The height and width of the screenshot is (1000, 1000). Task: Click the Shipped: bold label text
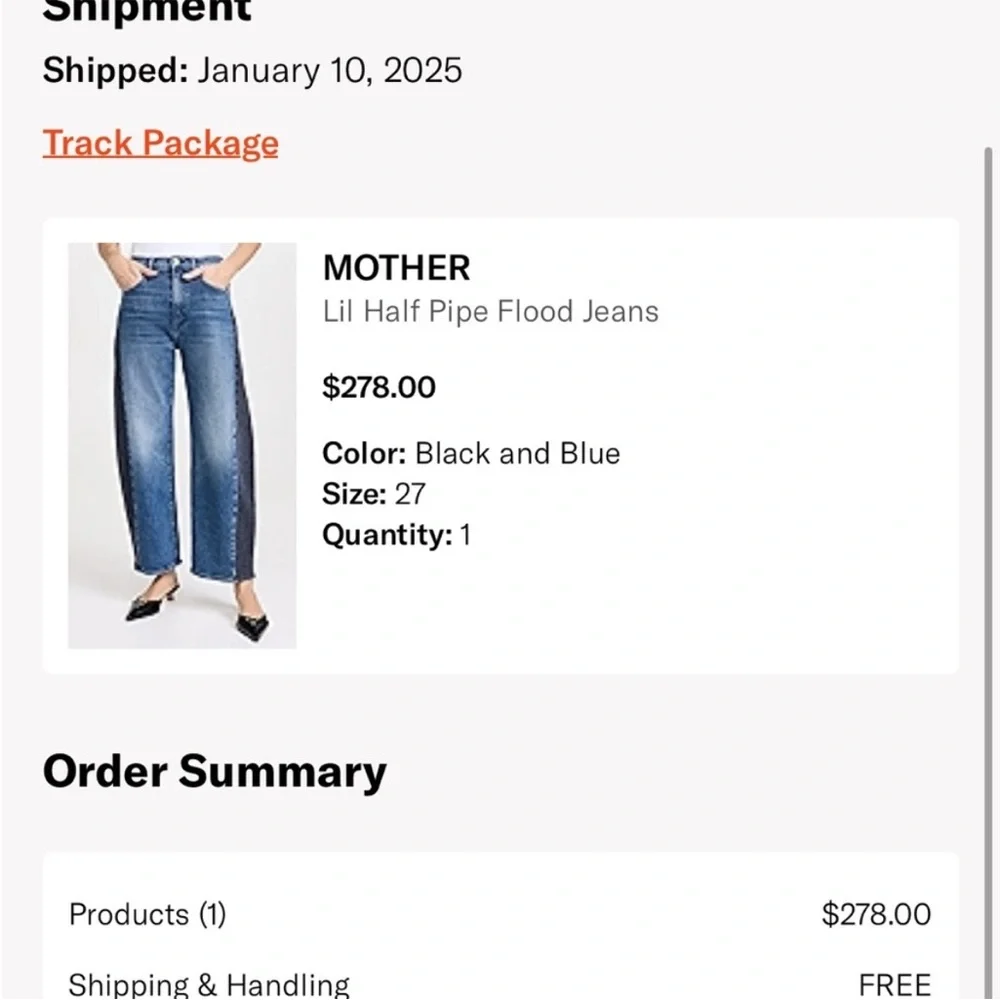[112, 70]
